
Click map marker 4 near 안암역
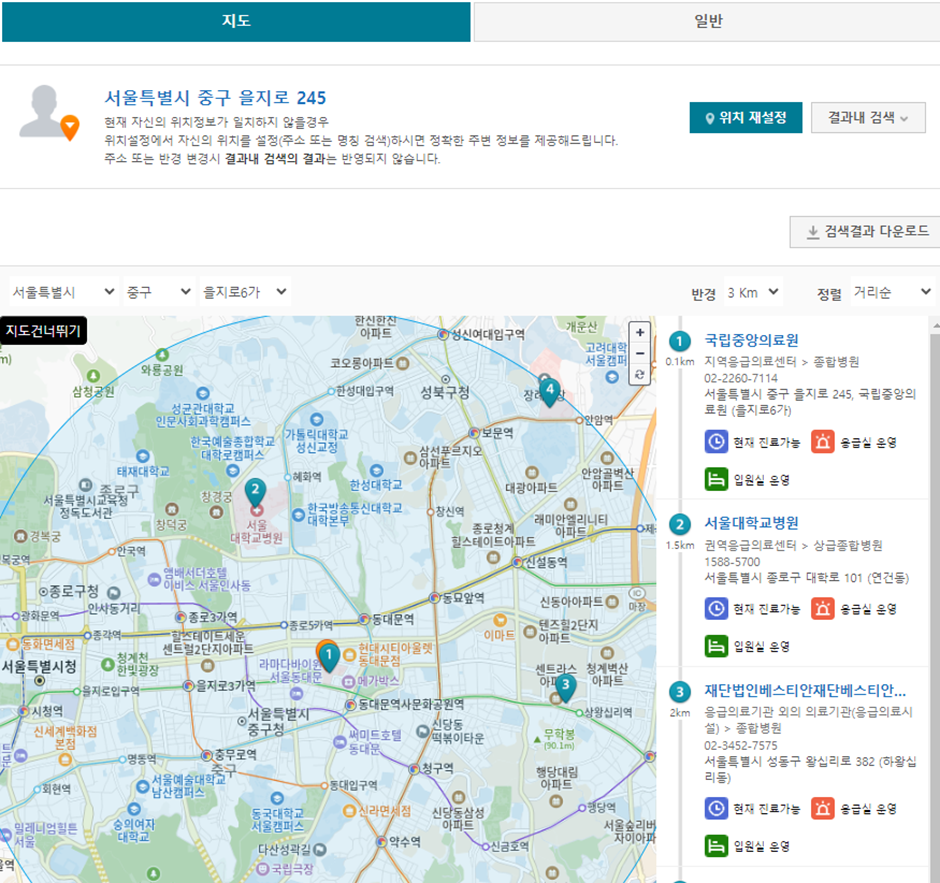click(x=550, y=392)
